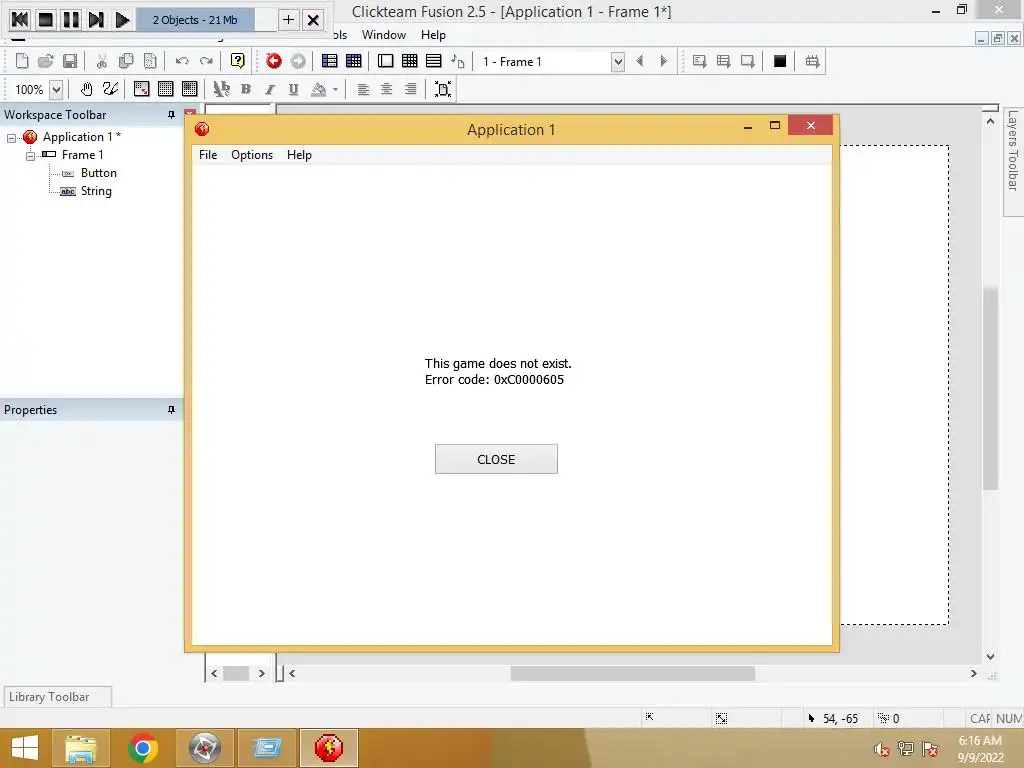The image size is (1024, 768).
Task: Click the red Back arrow icon
Action: (x=274, y=61)
